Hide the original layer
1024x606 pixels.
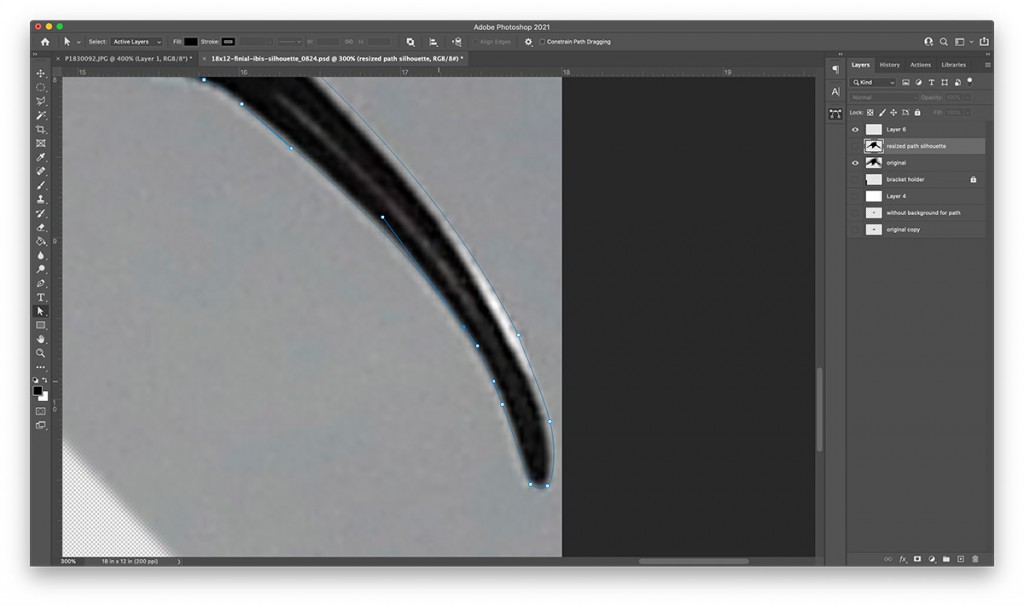[x=855, y=162]
